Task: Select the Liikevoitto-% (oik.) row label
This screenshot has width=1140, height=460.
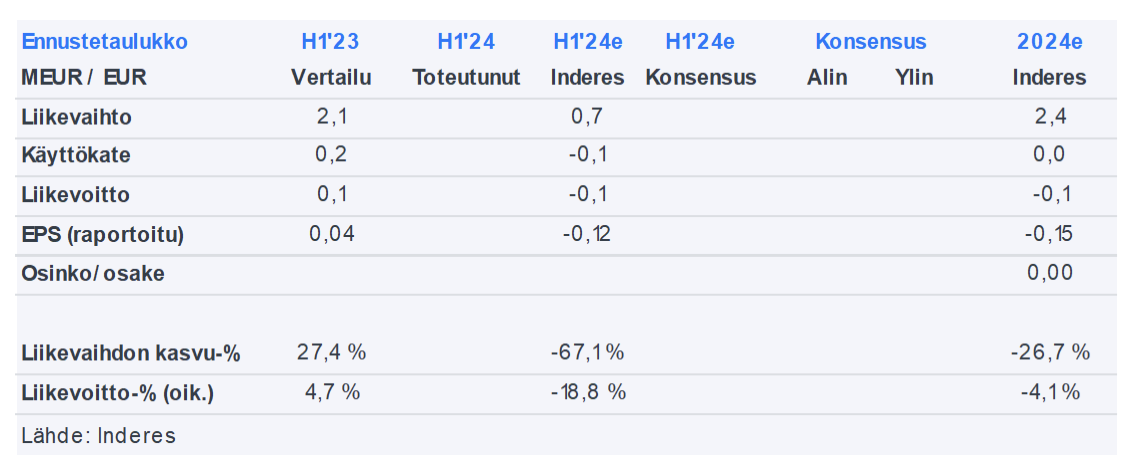Action: pyautogui.click(x=117, y=393)
